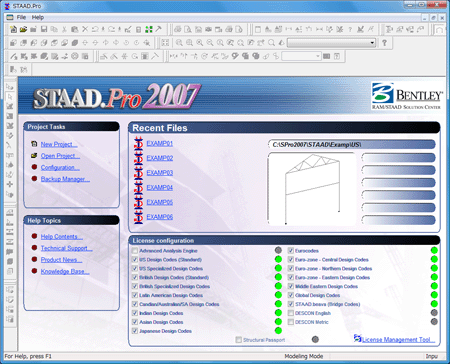Click the License Management Tool icon
The height and width of the screenshot is (364, 450).
[x=357, y=338]
